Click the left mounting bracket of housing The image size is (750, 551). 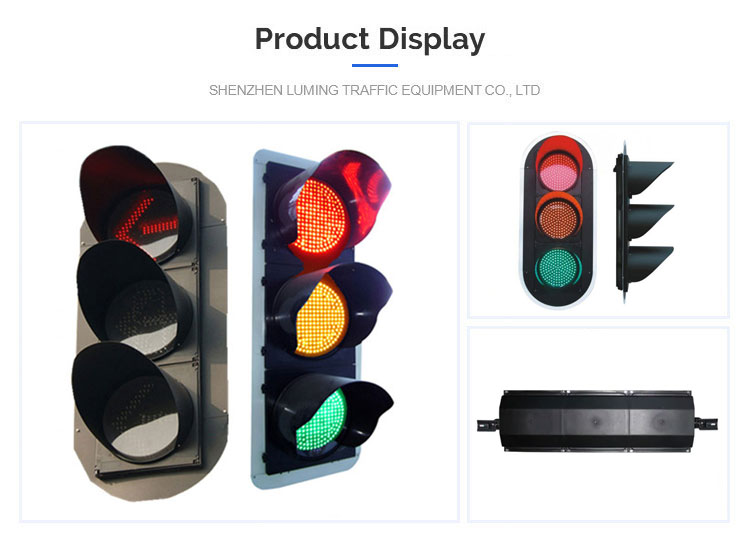pyautogui.click(x=488, y=425)
